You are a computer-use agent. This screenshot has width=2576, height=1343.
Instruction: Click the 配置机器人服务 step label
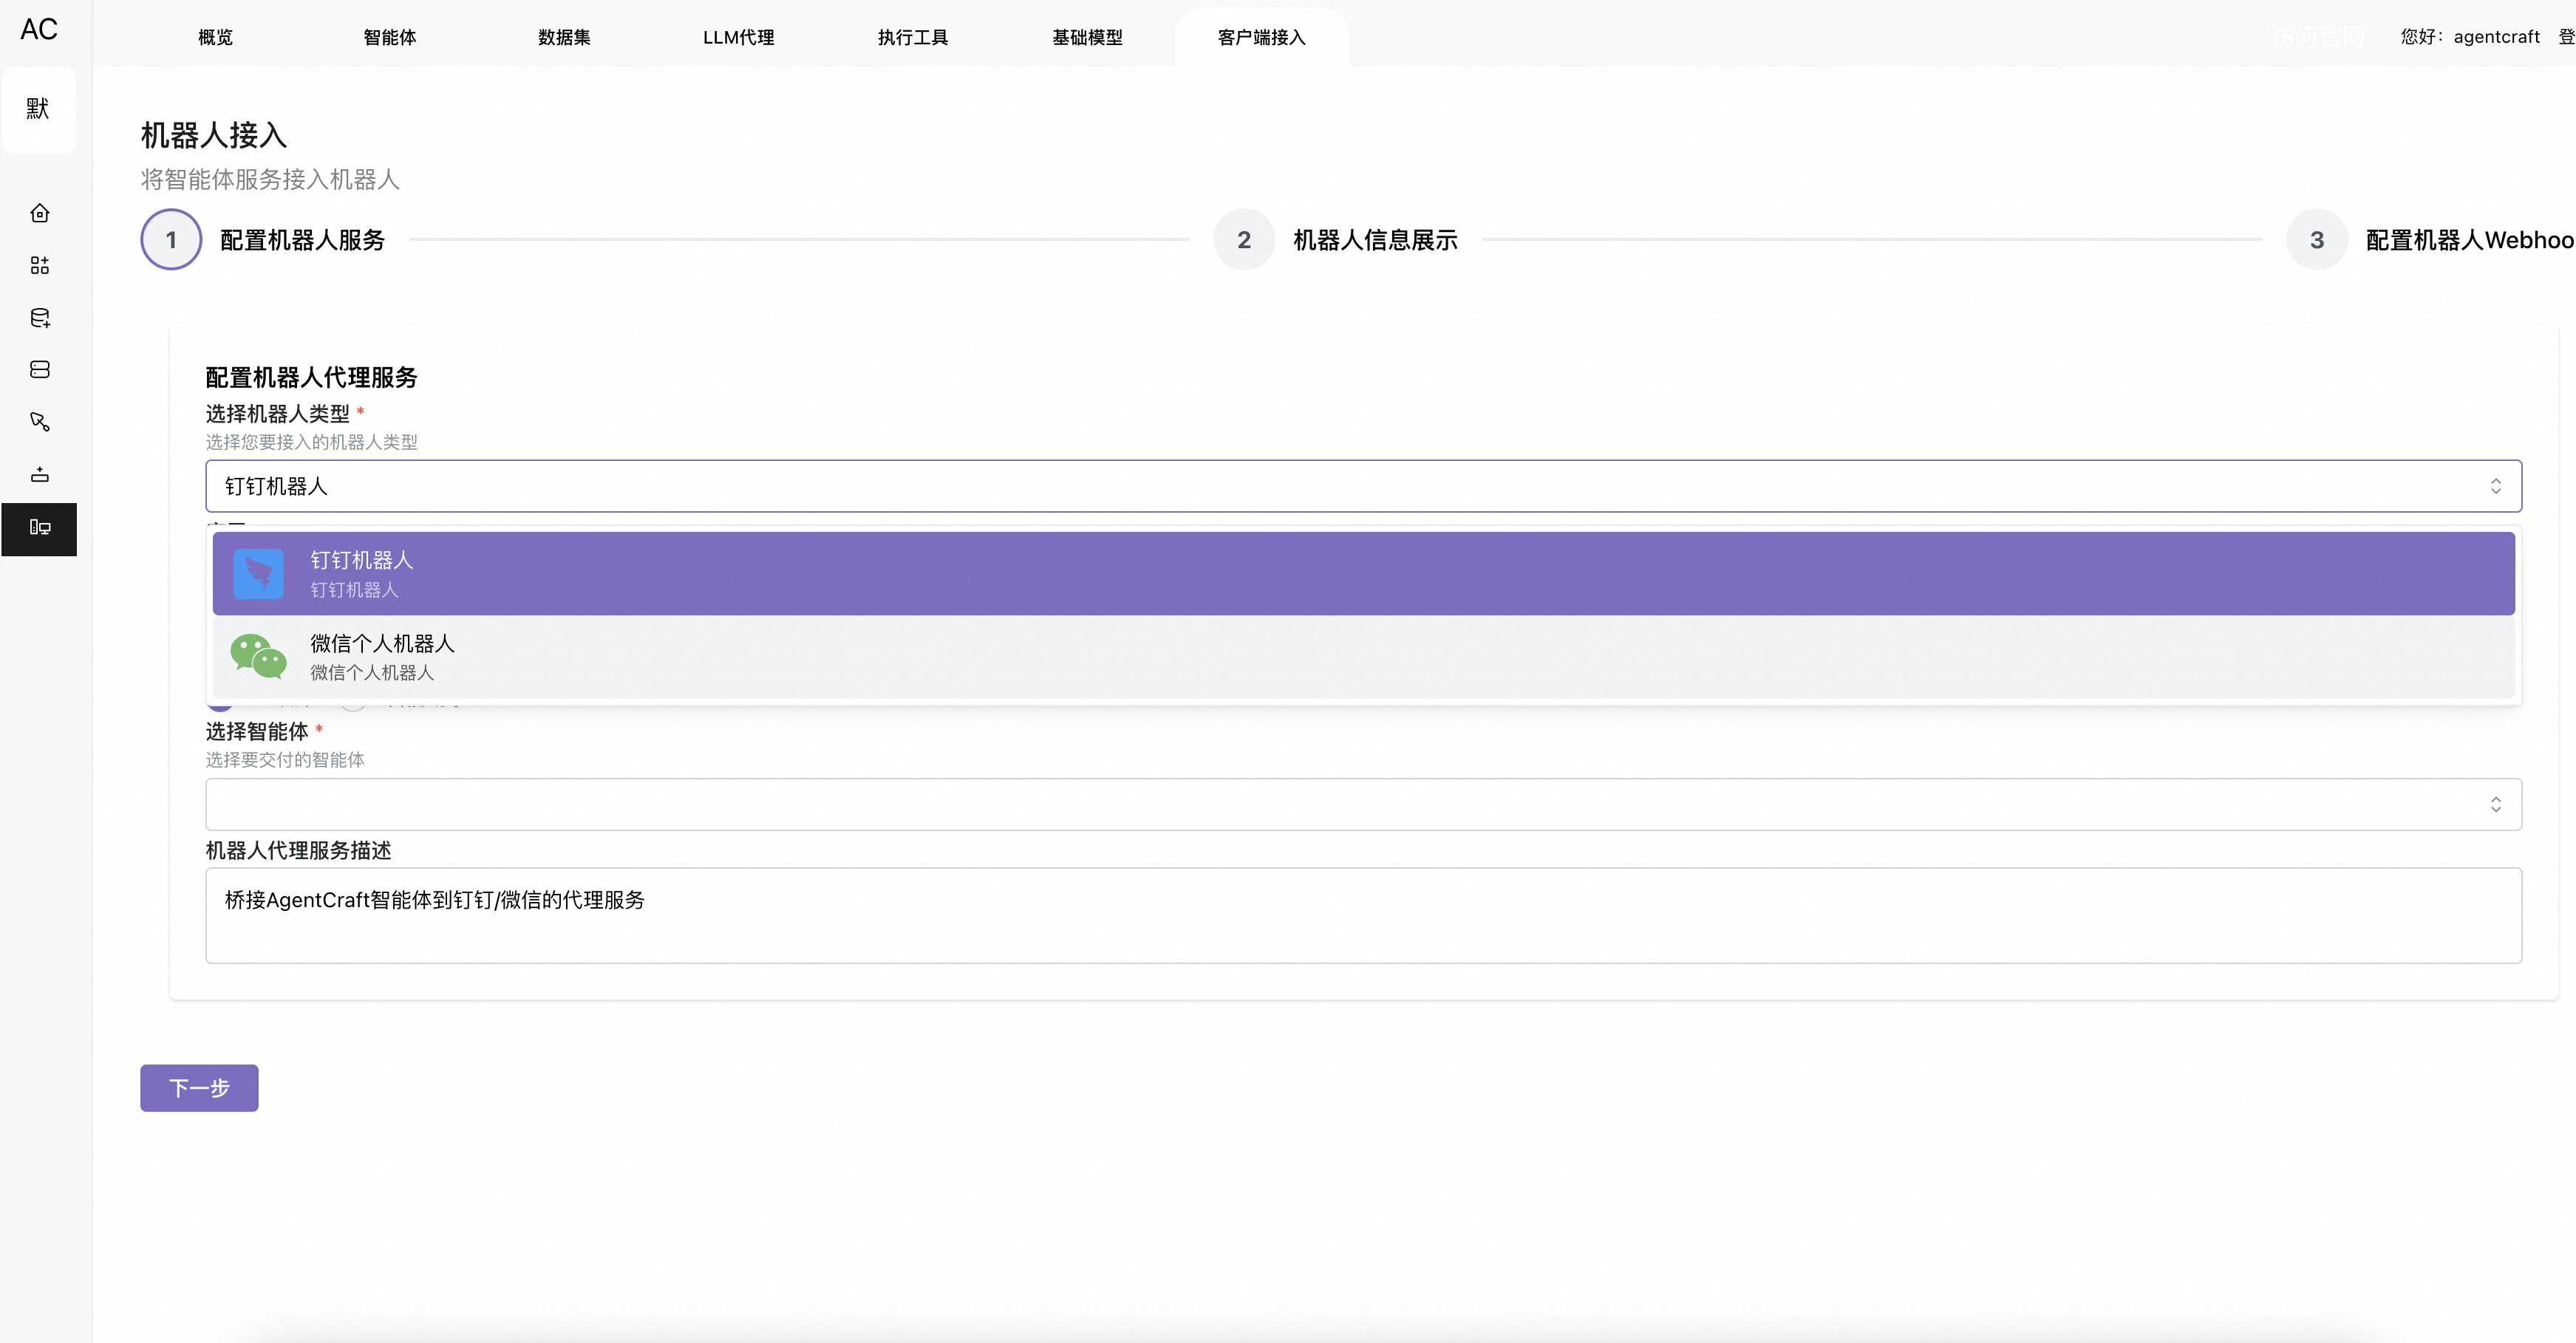(x=302, y=240)
